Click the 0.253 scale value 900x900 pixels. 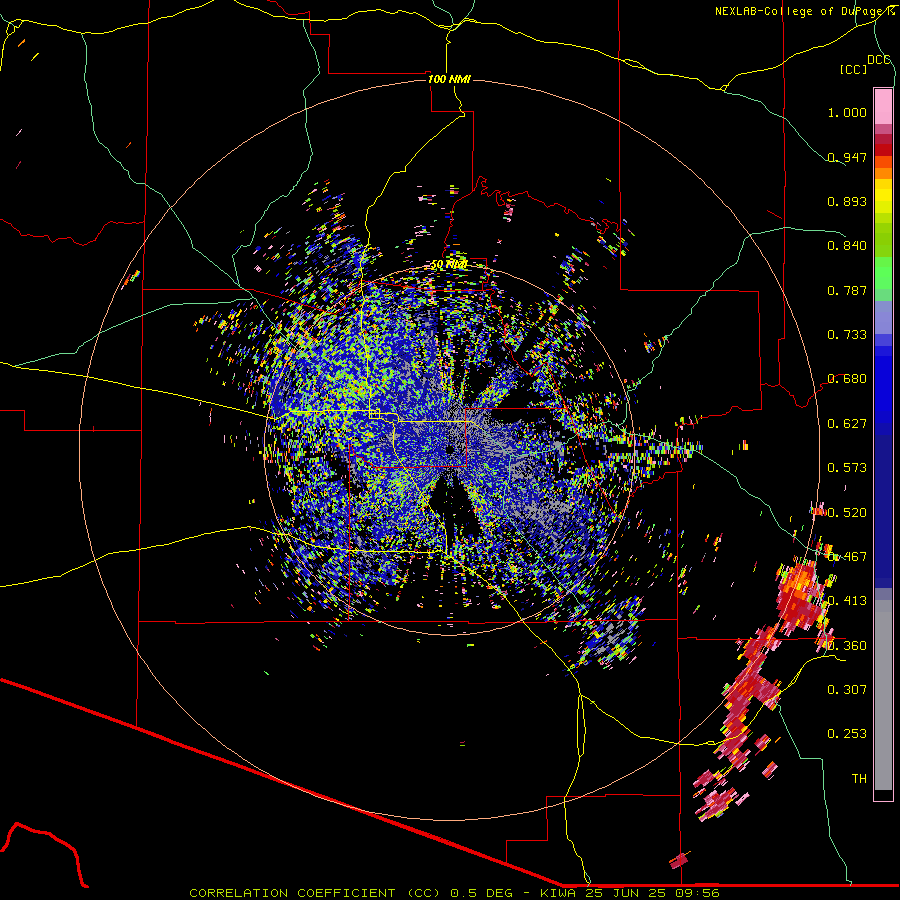(847, 734)
